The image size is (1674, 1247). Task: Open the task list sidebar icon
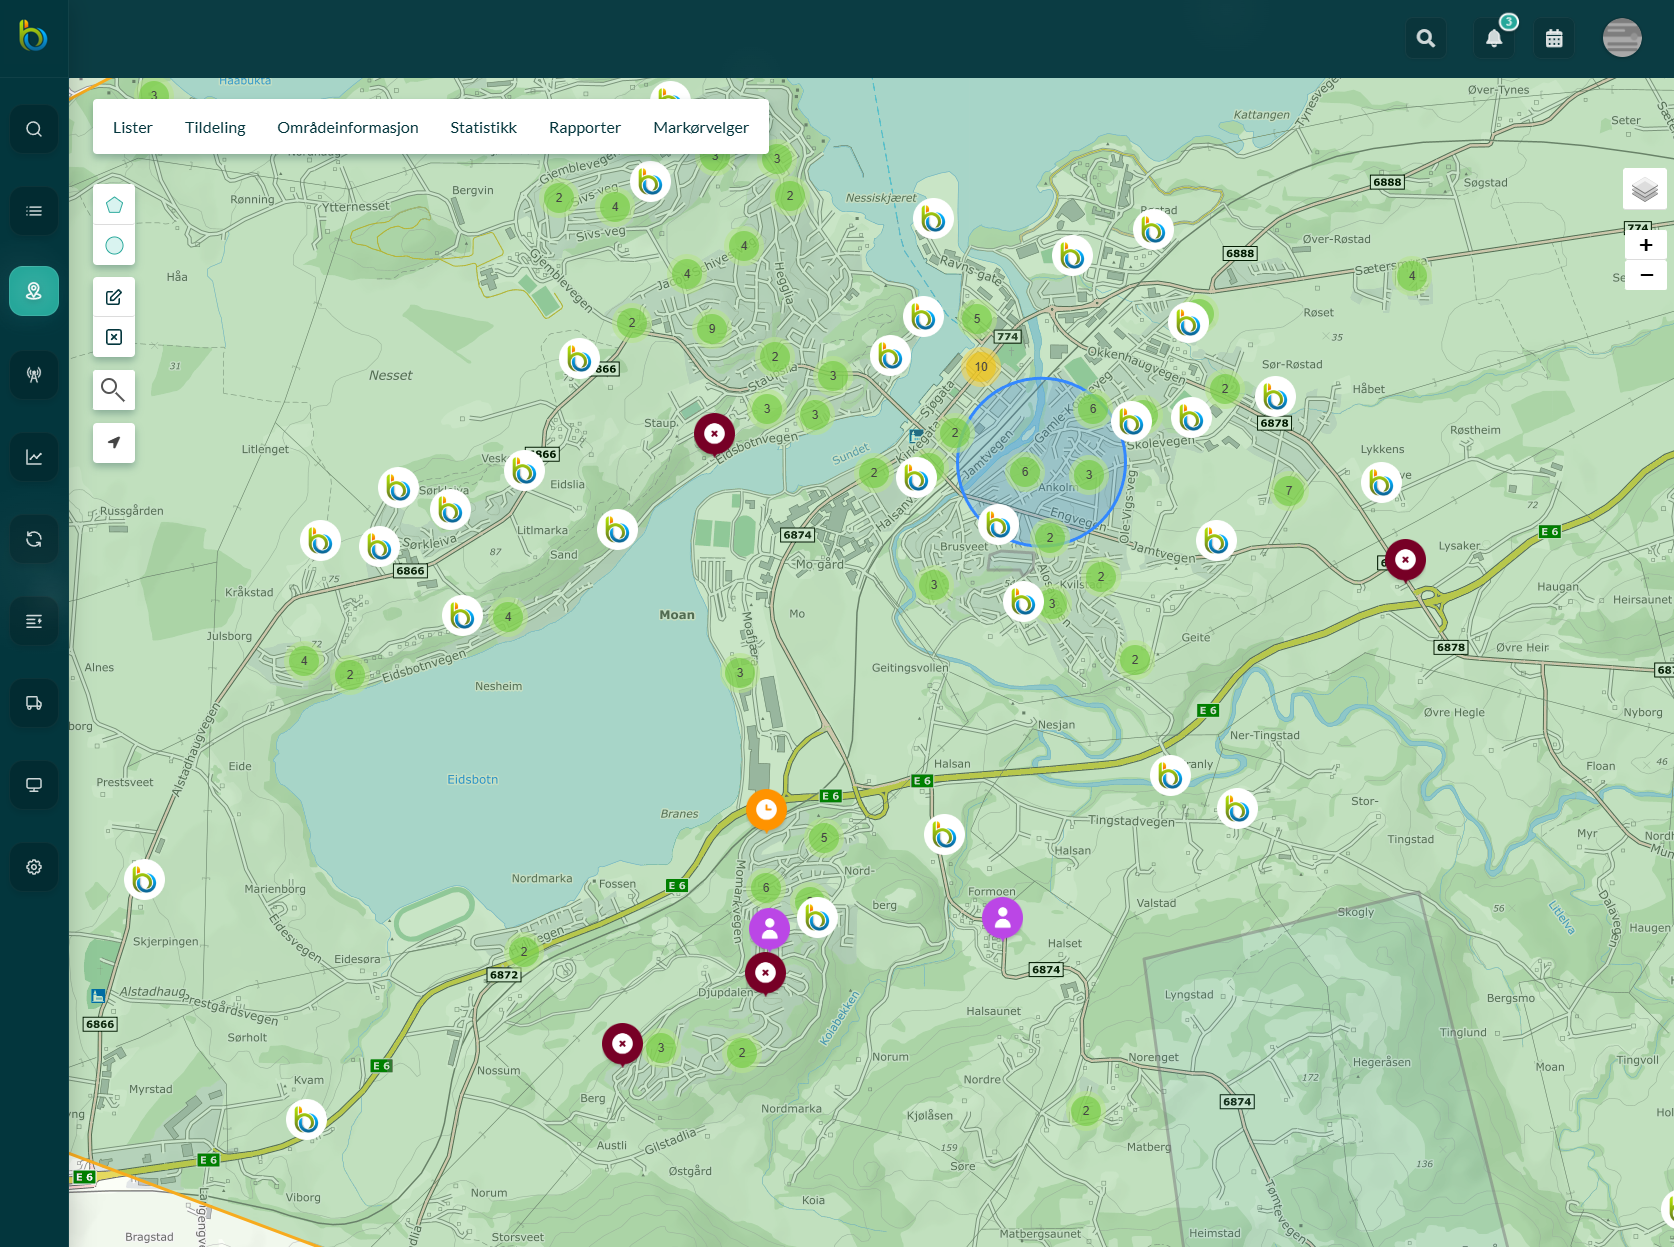coord(34,621)
